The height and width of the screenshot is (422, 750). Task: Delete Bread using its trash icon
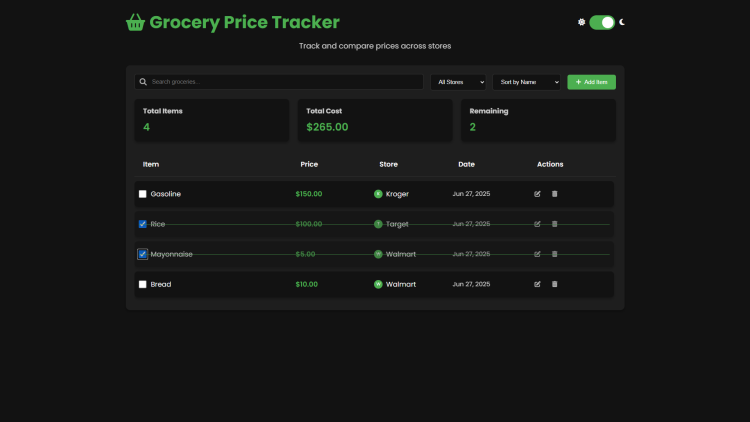pyautogui.click(x=555, y=284)
